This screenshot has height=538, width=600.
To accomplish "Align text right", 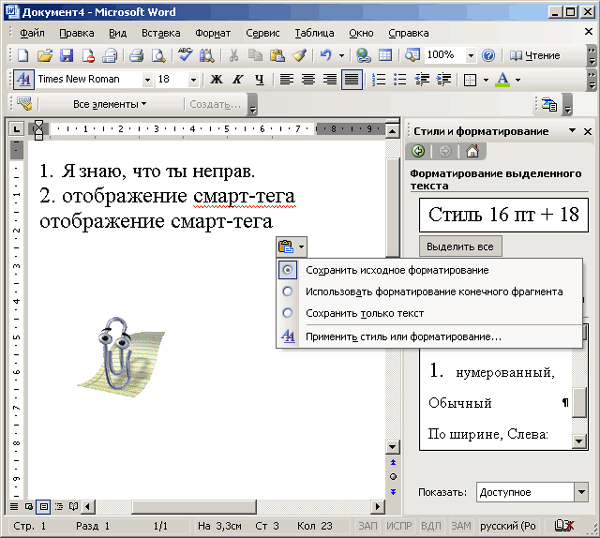I will [x=330, y=80].
